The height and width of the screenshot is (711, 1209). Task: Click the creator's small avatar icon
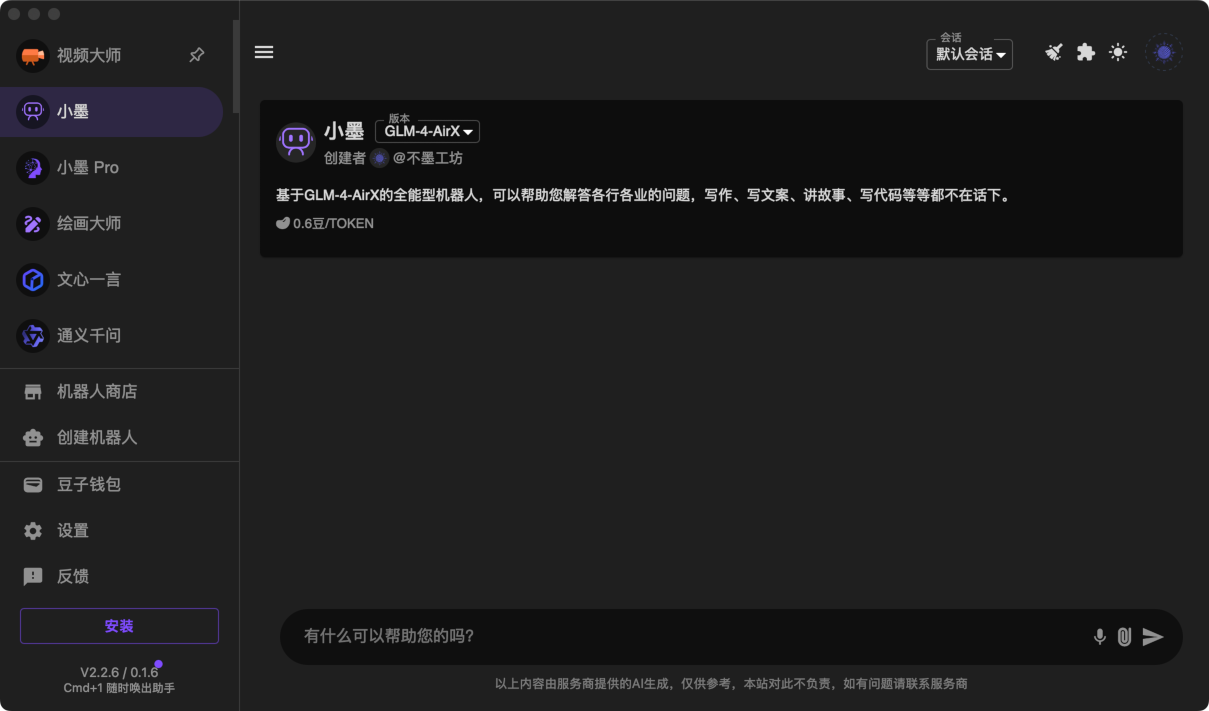pos(380,158)
